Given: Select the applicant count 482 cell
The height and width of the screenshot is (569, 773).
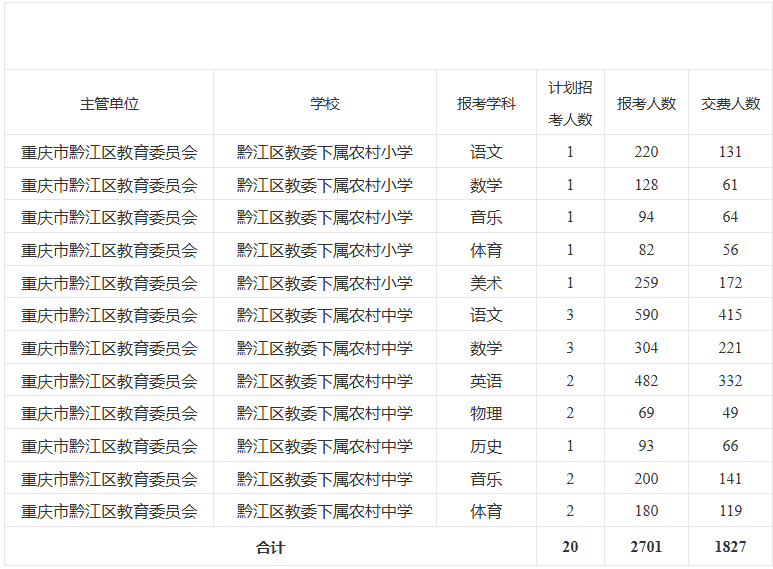Looking at the screenshot, I should (x=646, y=381).
